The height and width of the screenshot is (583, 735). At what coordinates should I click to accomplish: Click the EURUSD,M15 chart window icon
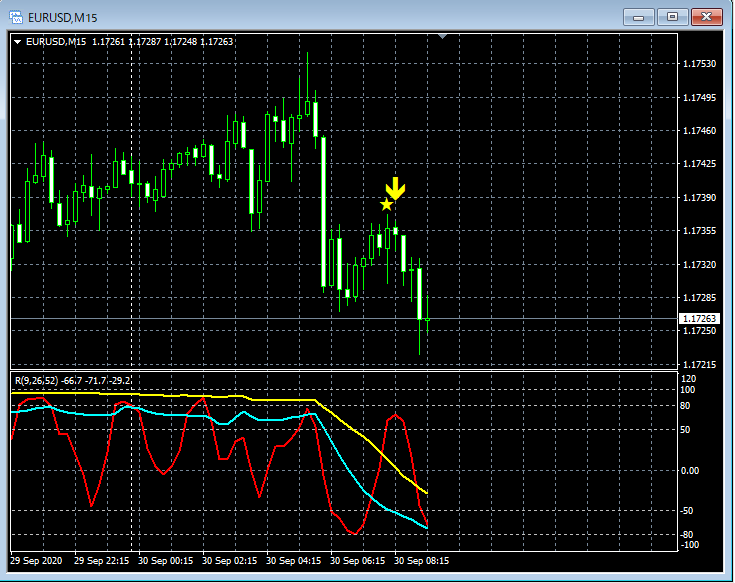click(x=16, y=18)
